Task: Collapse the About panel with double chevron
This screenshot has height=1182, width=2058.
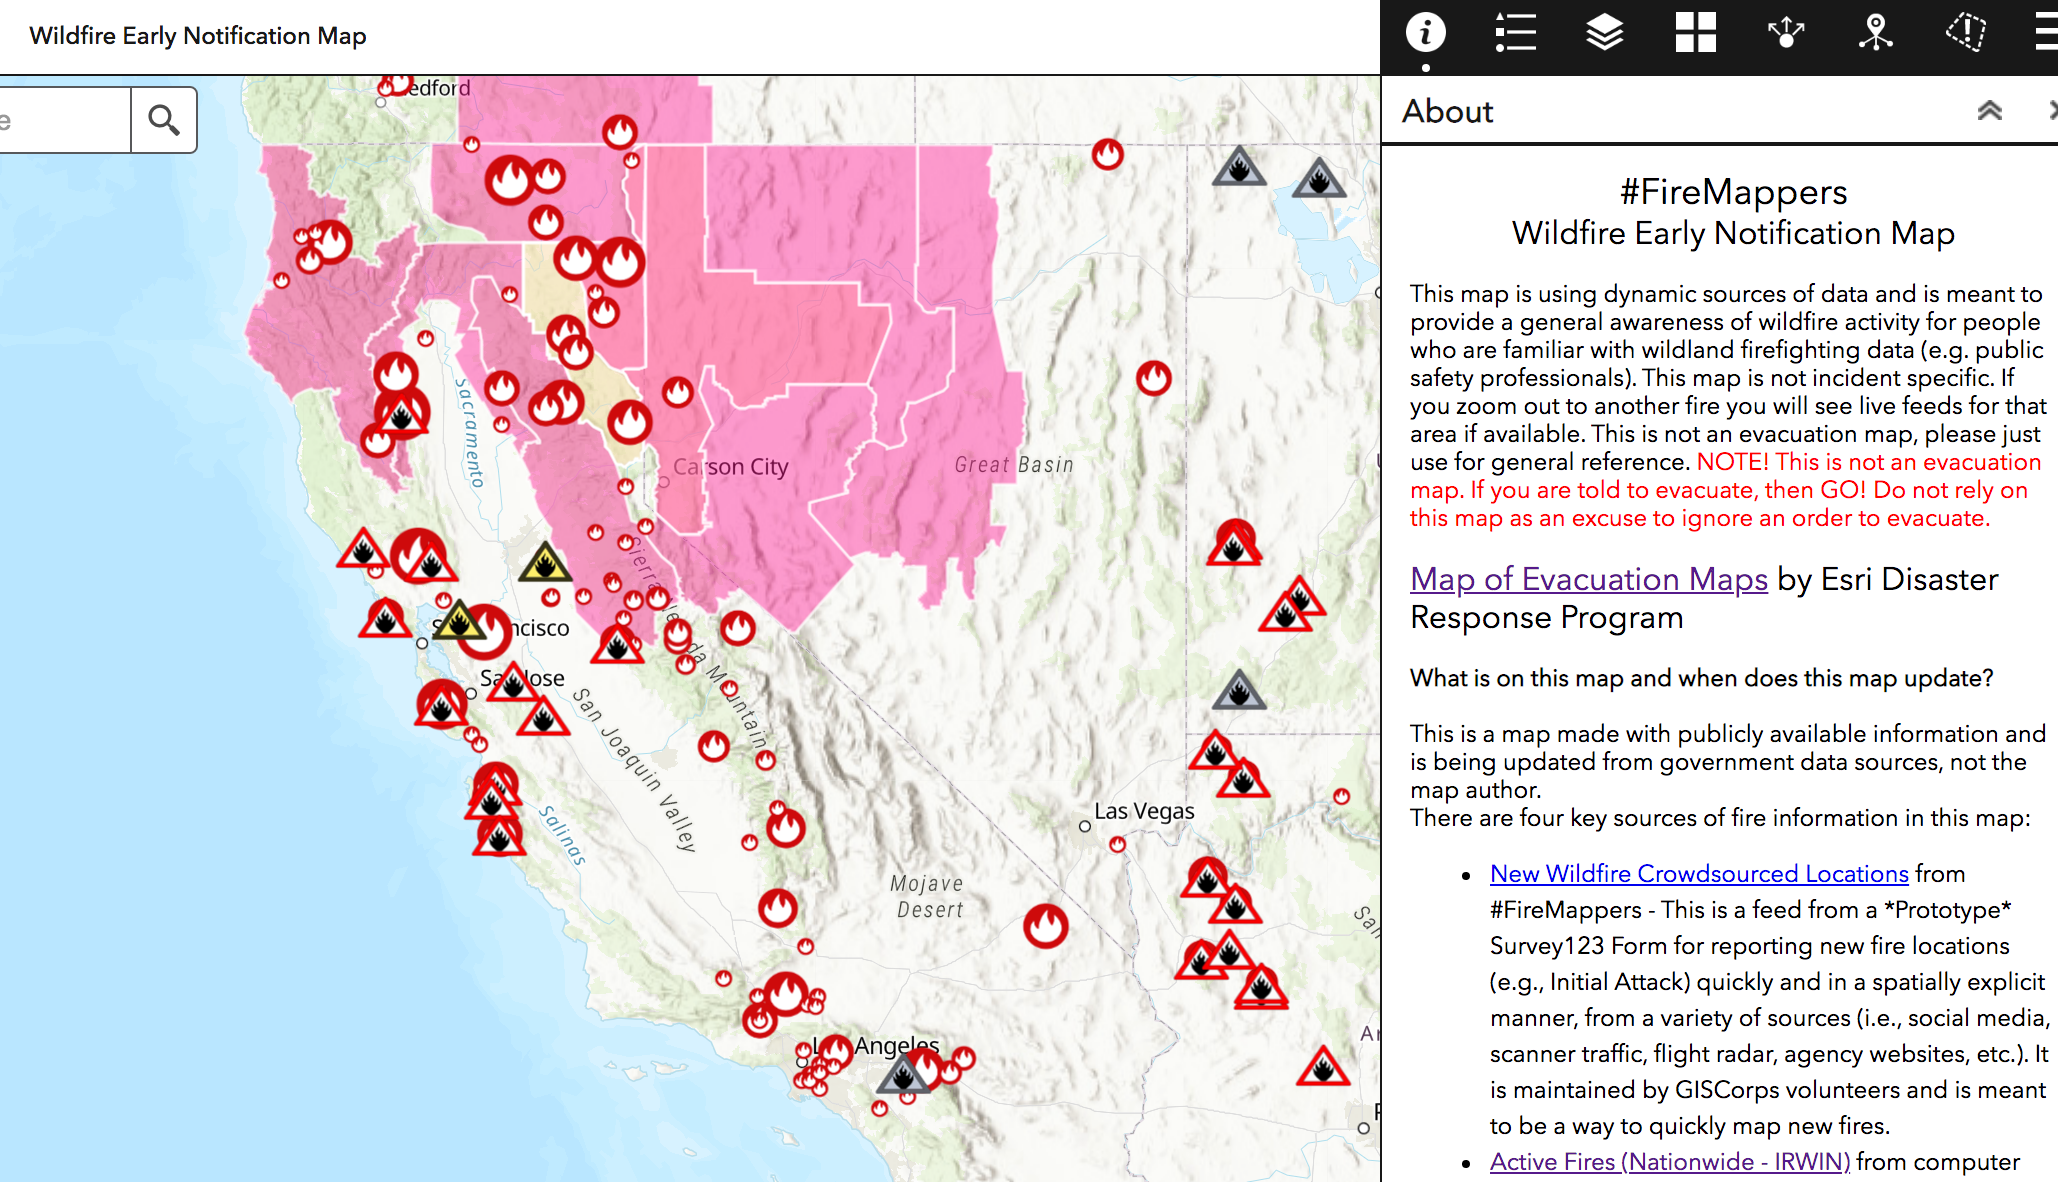Action: (1990, 111)
